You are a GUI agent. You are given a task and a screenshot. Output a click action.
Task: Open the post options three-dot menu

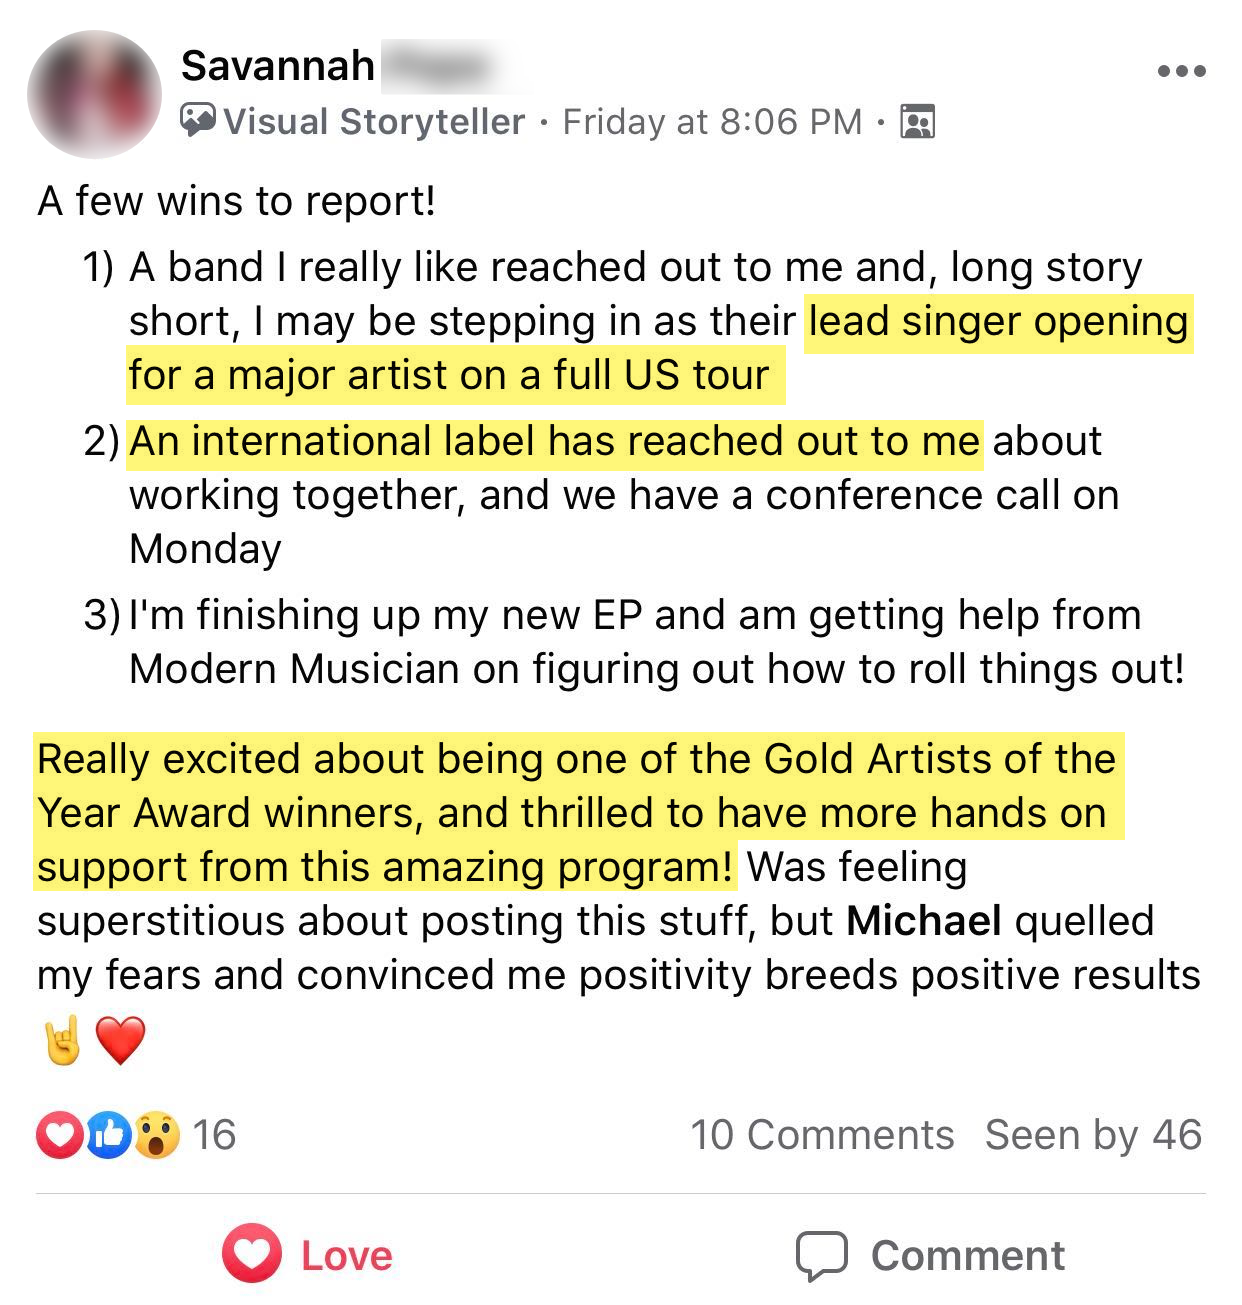(1181, 71)
